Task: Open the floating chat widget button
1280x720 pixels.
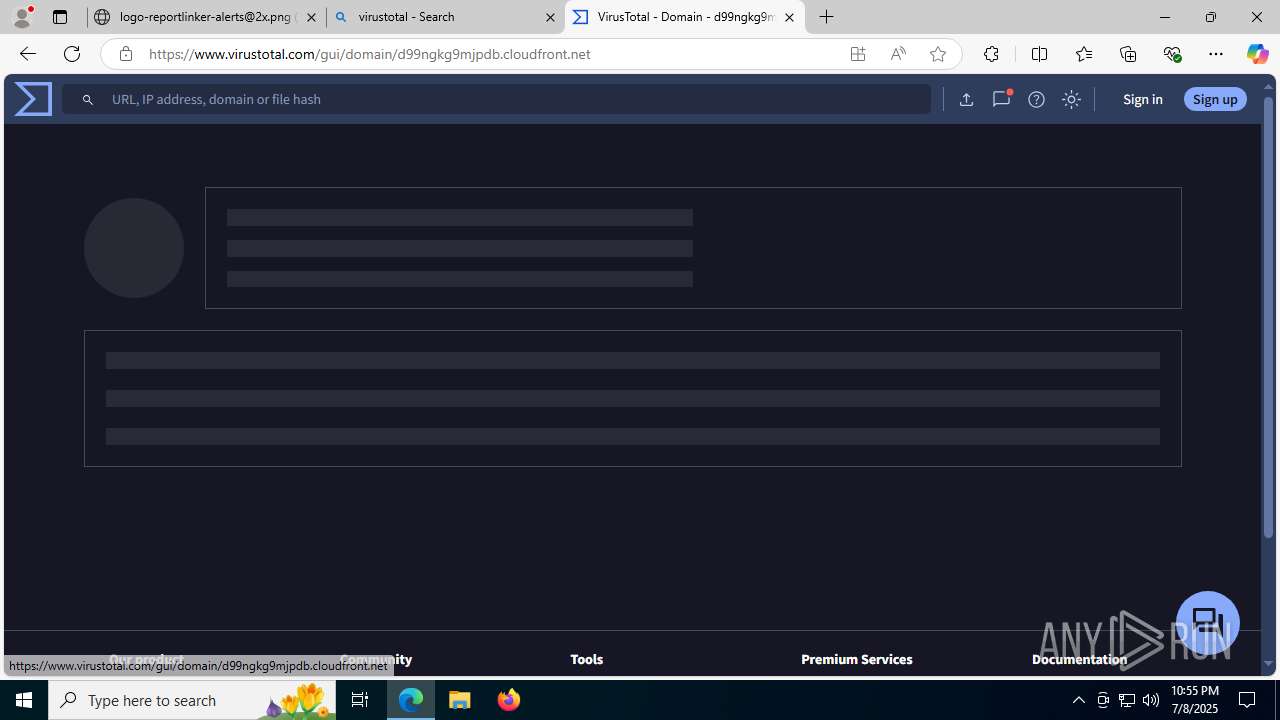Action: [1208, 622]
